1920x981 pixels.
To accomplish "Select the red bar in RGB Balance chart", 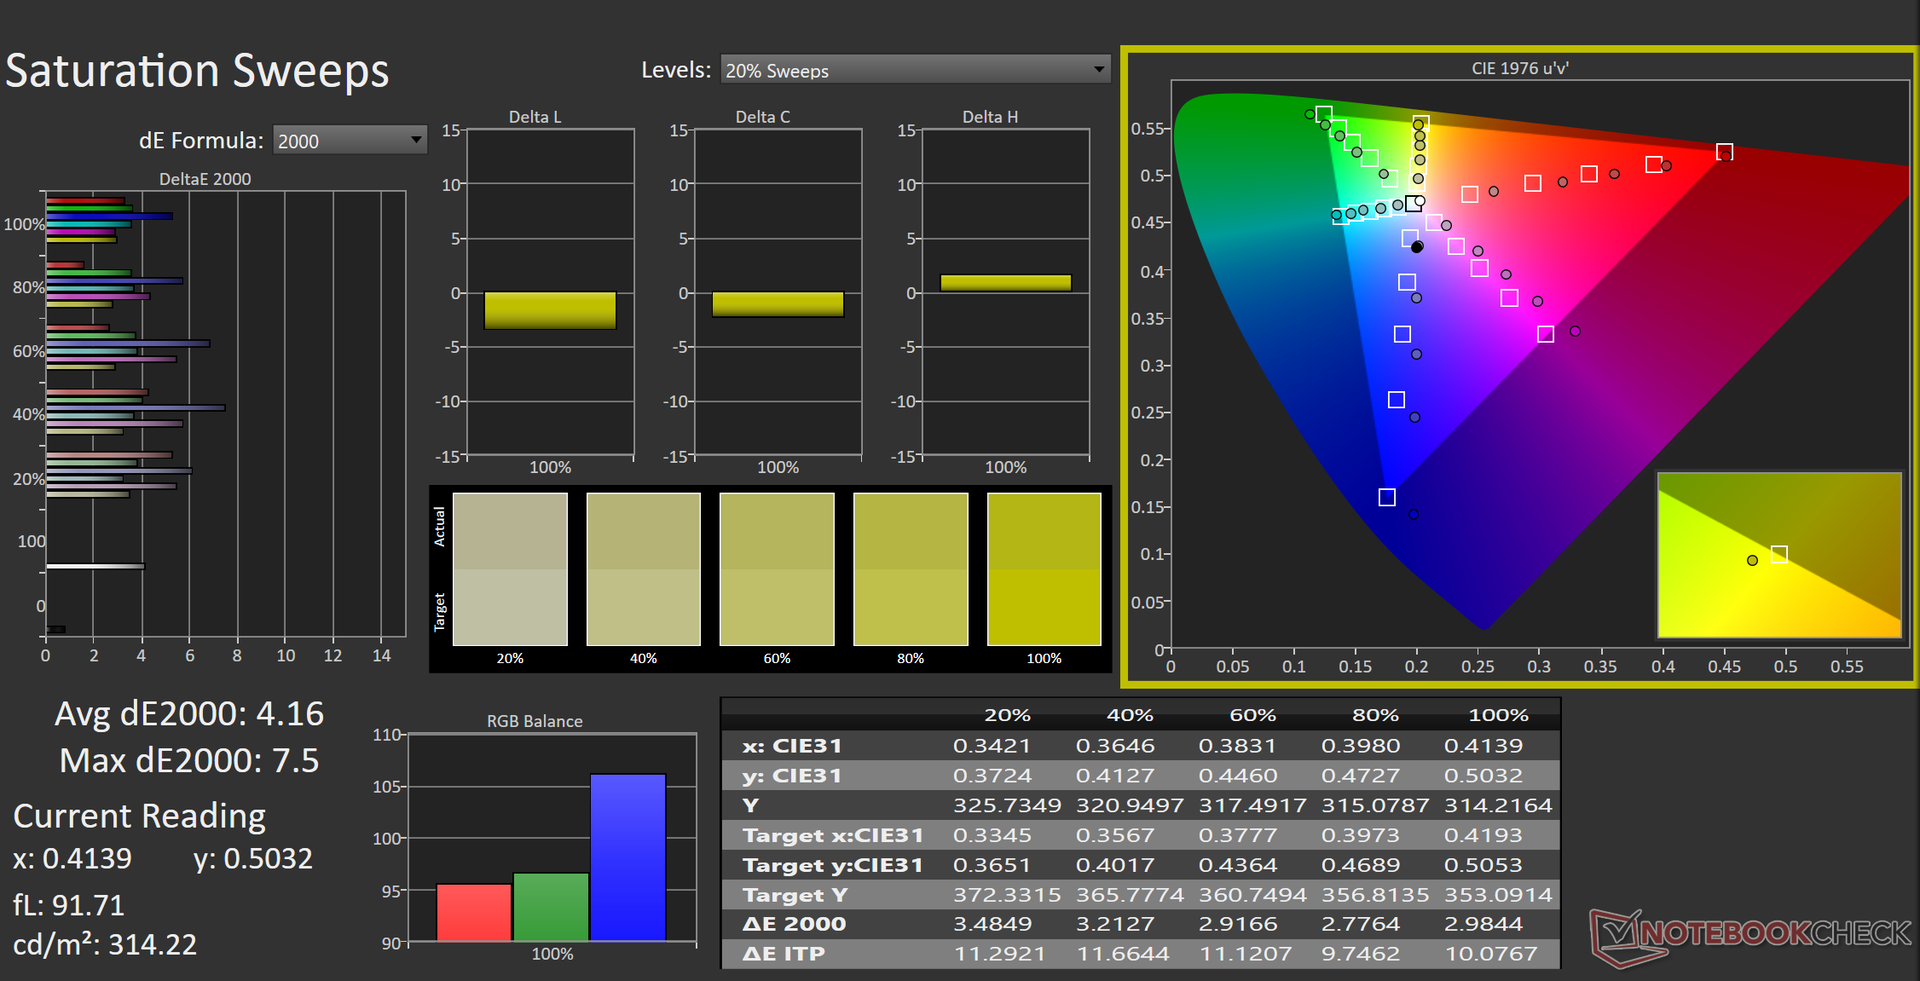I will tap(474, 912).
